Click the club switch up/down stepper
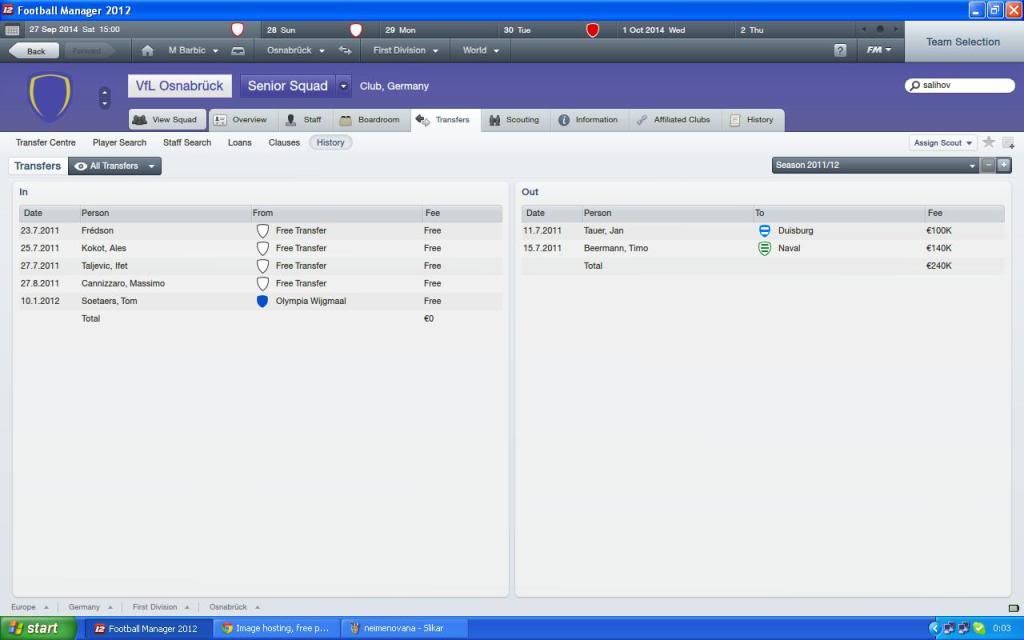The width and height of the screenshot is (1024, 640). coord(104,98)
